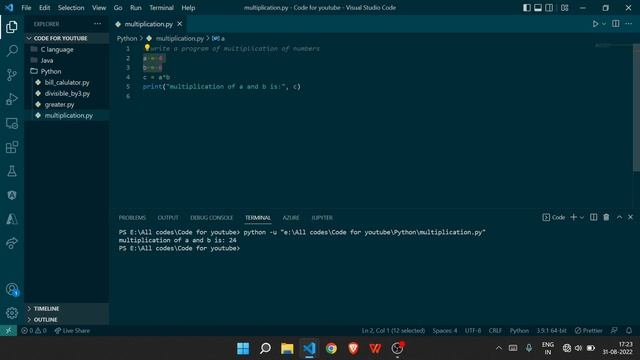Viewport: 640px width, 360px height.
Task: Click Prettier status bar item
Action: click(x=588, y=331)
